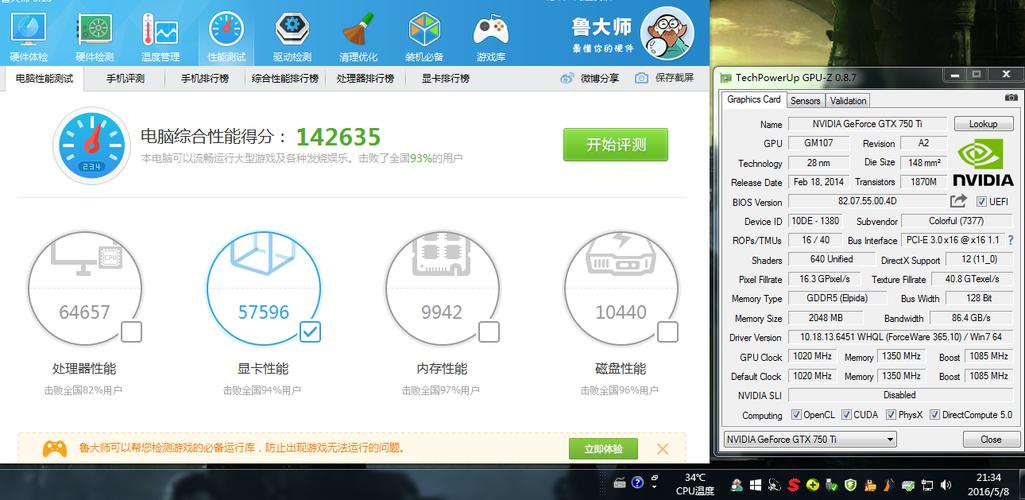Image resolution: width=1025 pixels, height=500 pixels.
Task: Click the Driver Version field in GPU-Z
Action: coord(900,337)
